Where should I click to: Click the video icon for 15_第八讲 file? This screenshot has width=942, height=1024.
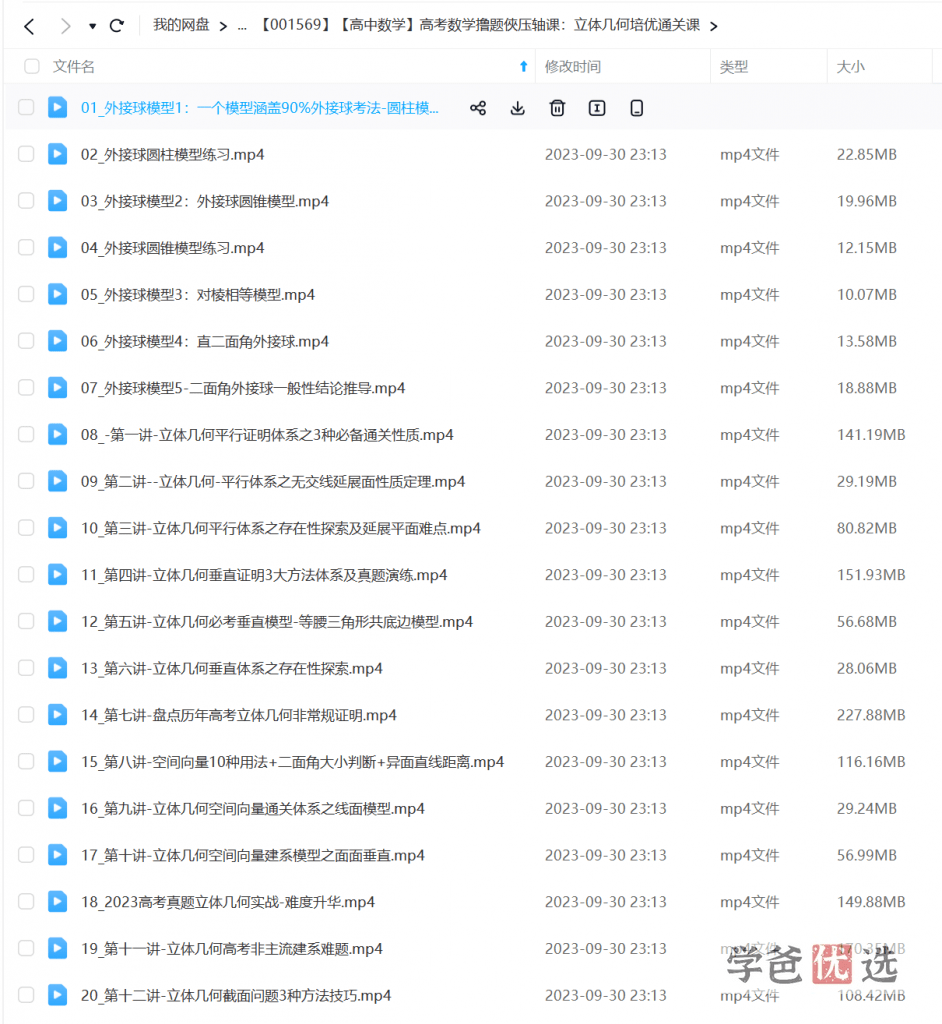pyautogui.click(x=57, y=761)
